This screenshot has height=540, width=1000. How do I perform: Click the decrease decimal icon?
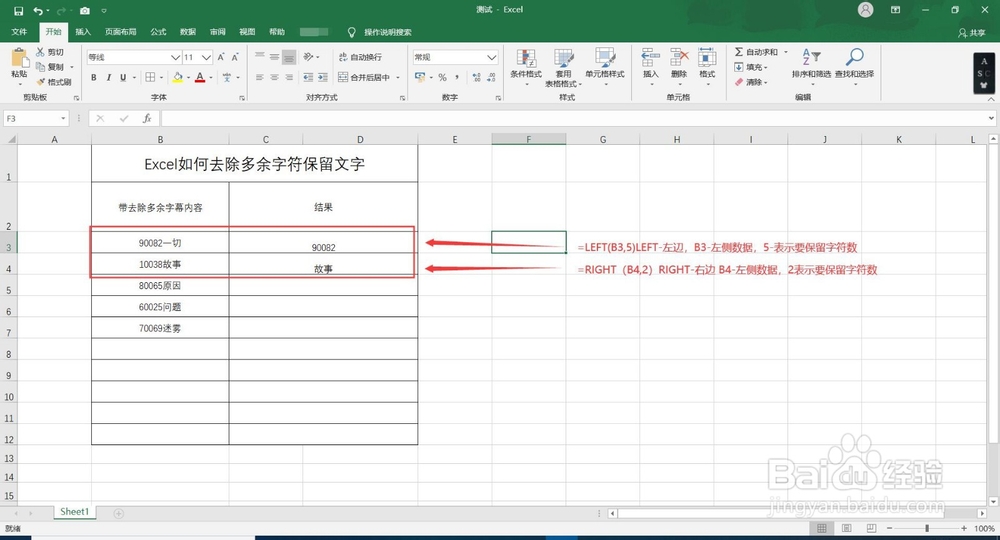pos(491,77)
